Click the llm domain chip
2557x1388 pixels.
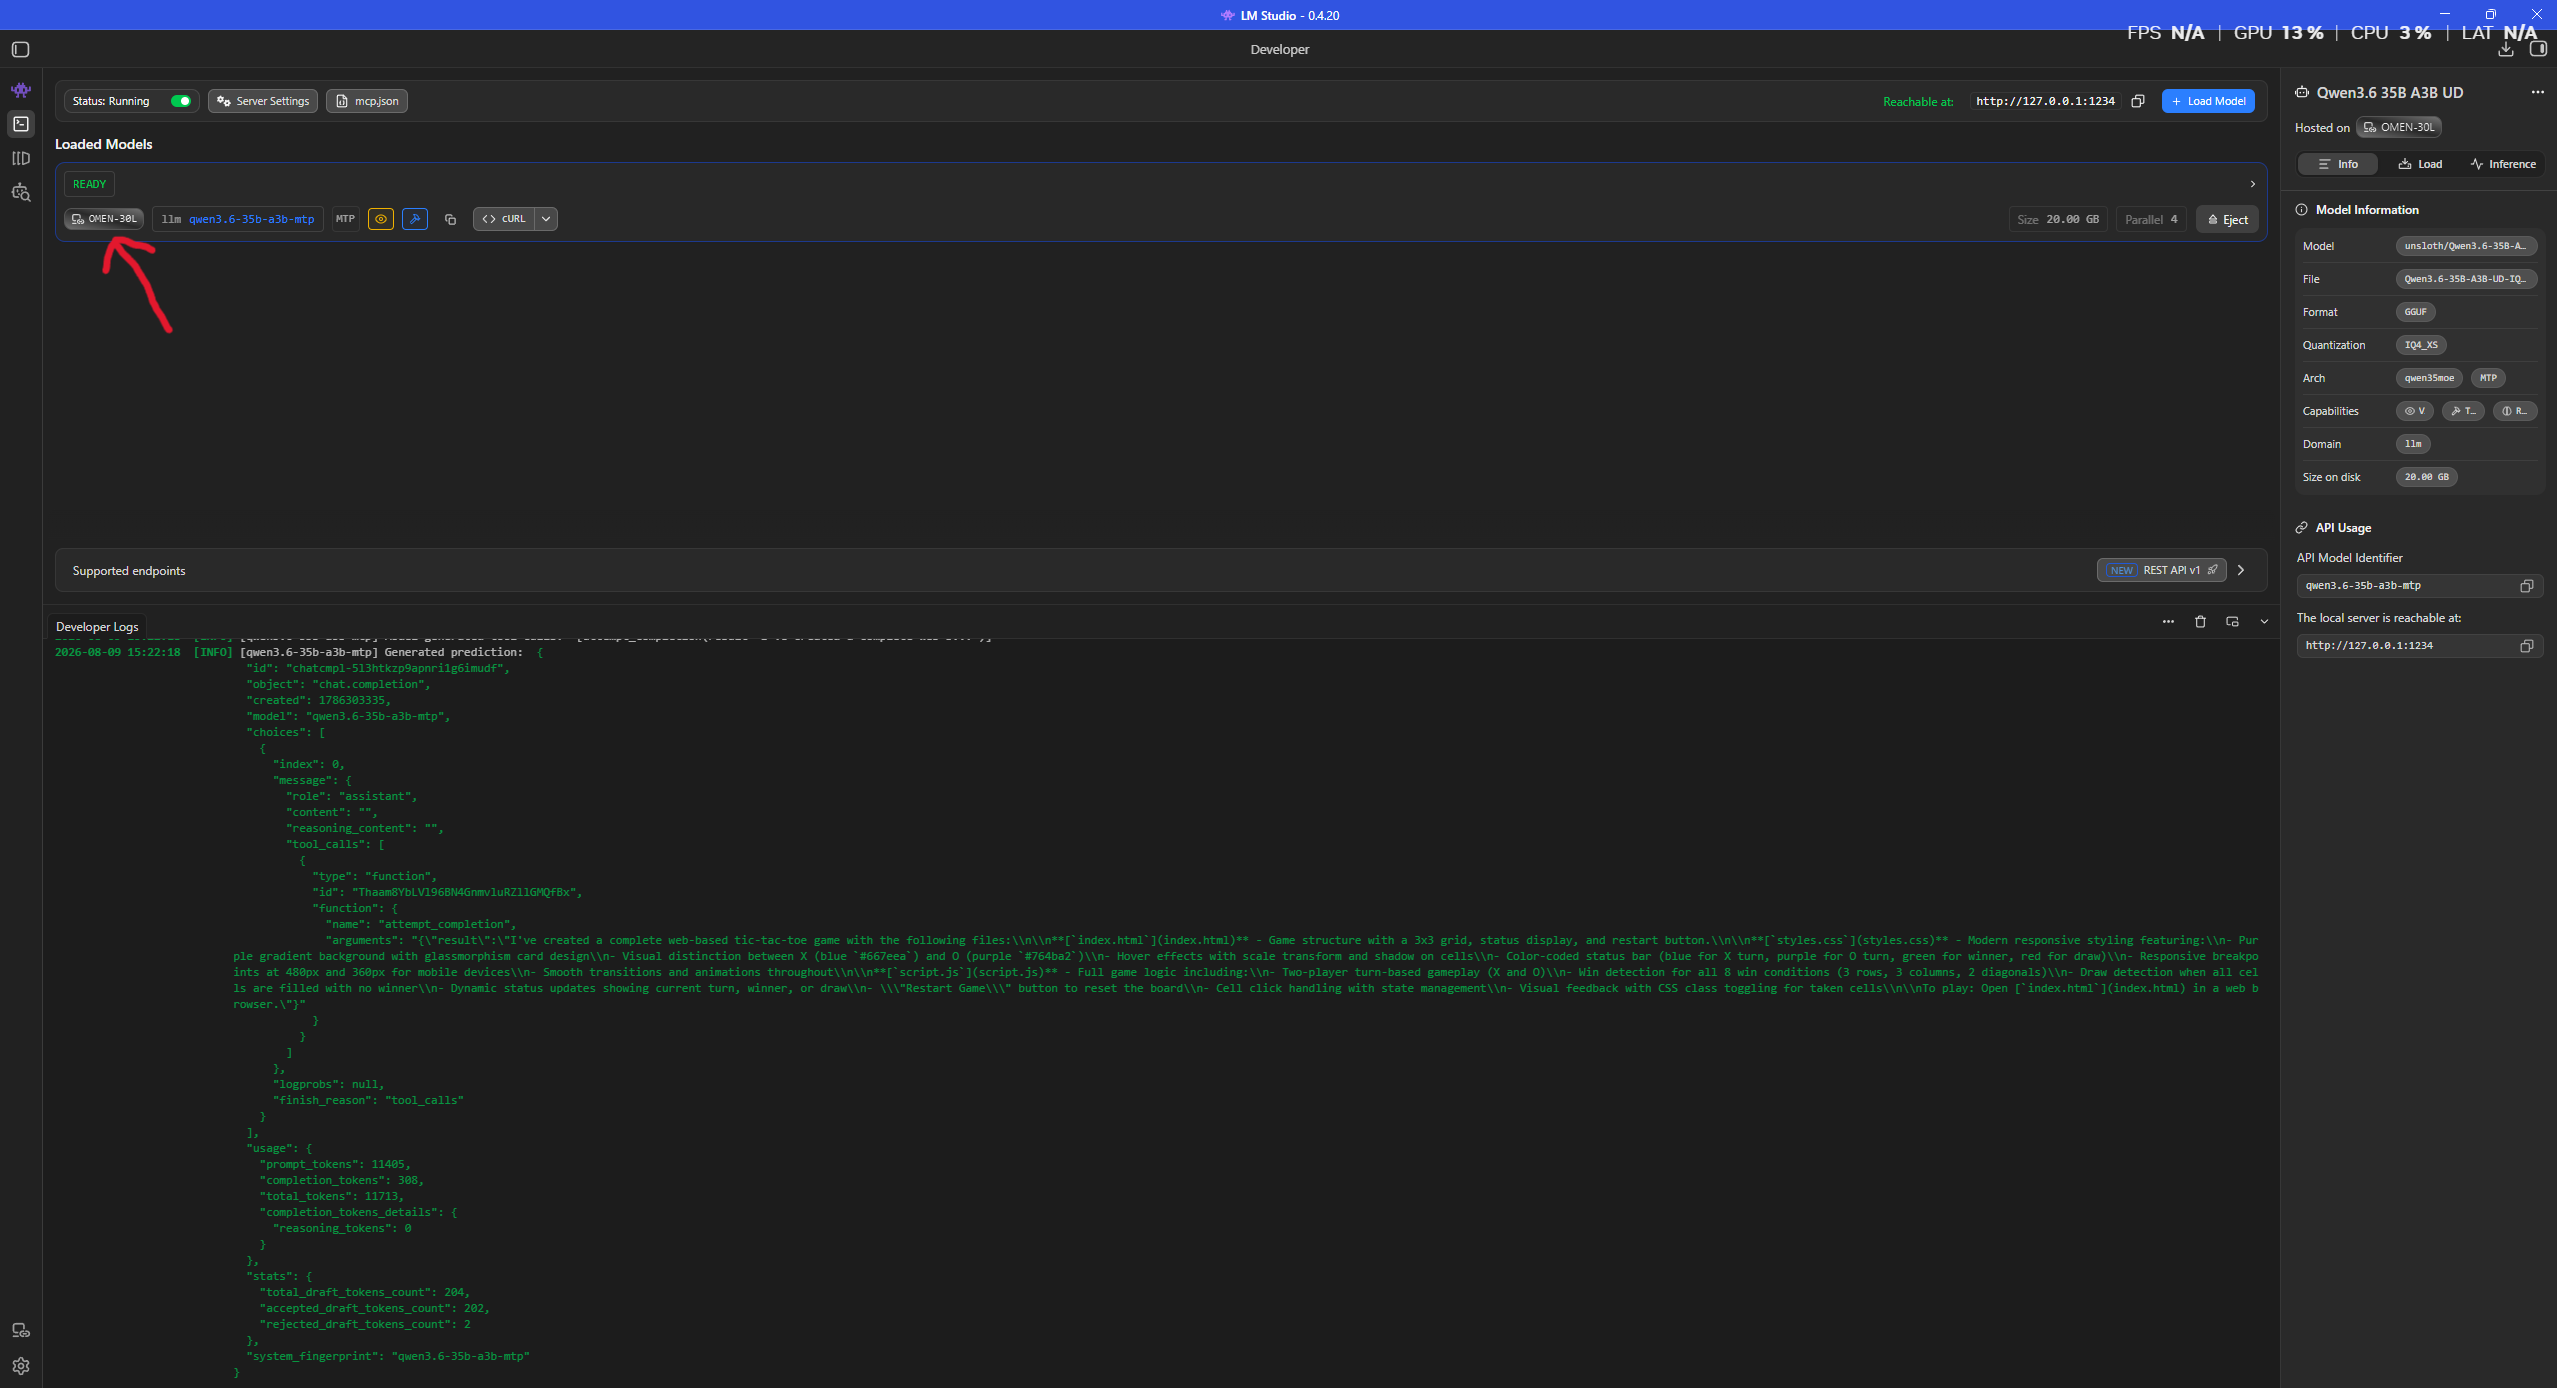(x=2413, y=444)
